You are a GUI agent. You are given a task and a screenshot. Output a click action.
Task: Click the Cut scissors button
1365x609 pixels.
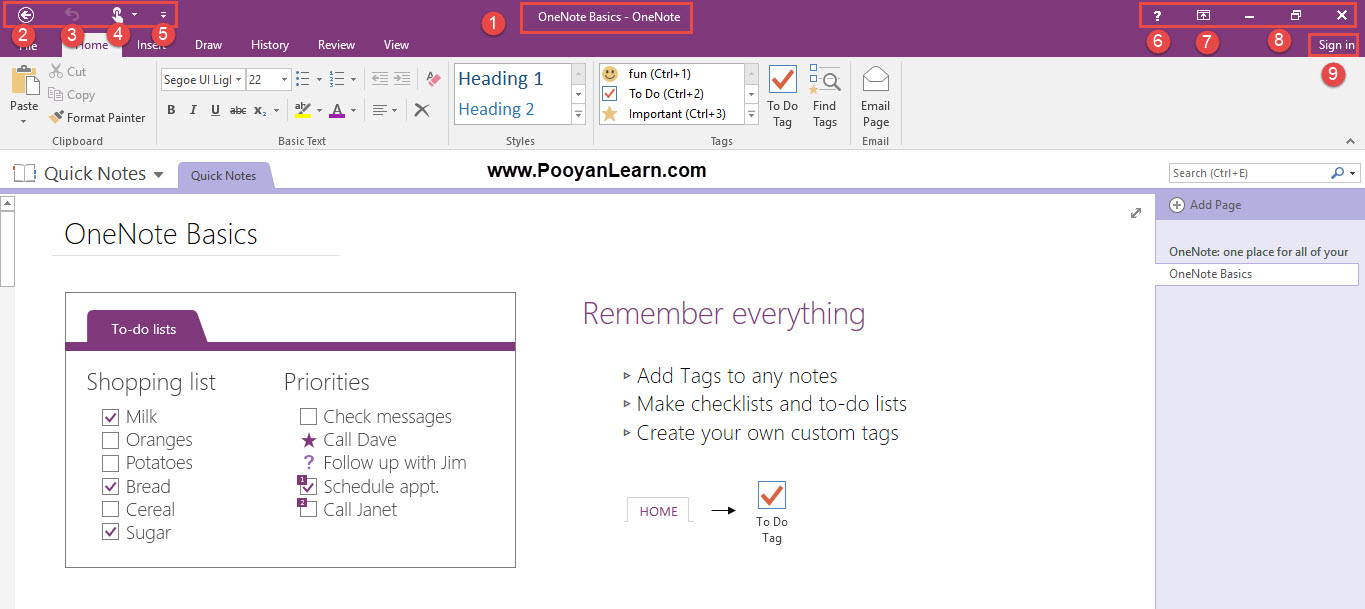coord(67,72)
